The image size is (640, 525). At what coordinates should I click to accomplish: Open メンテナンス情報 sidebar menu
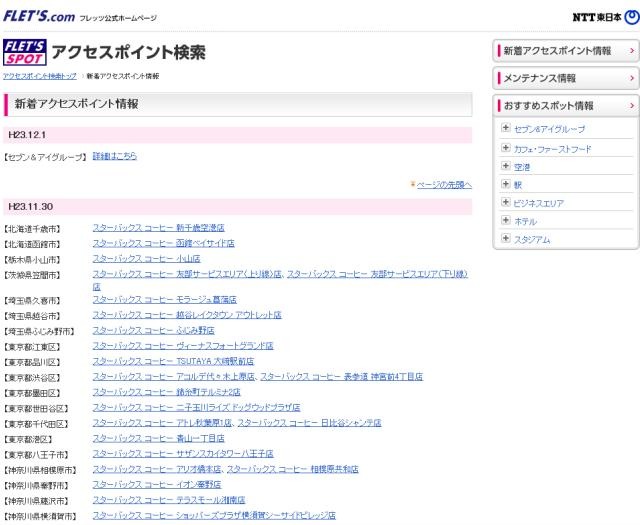pyautogui.click(x=566, y=78)
